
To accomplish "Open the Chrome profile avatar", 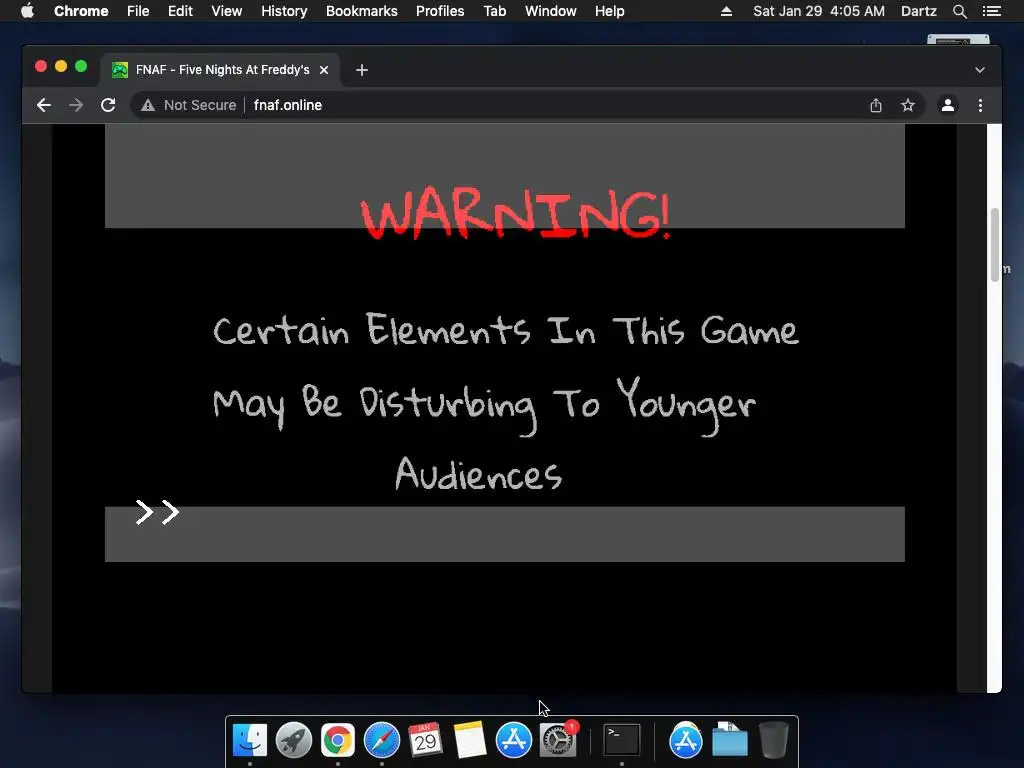I will click(948, 105).
